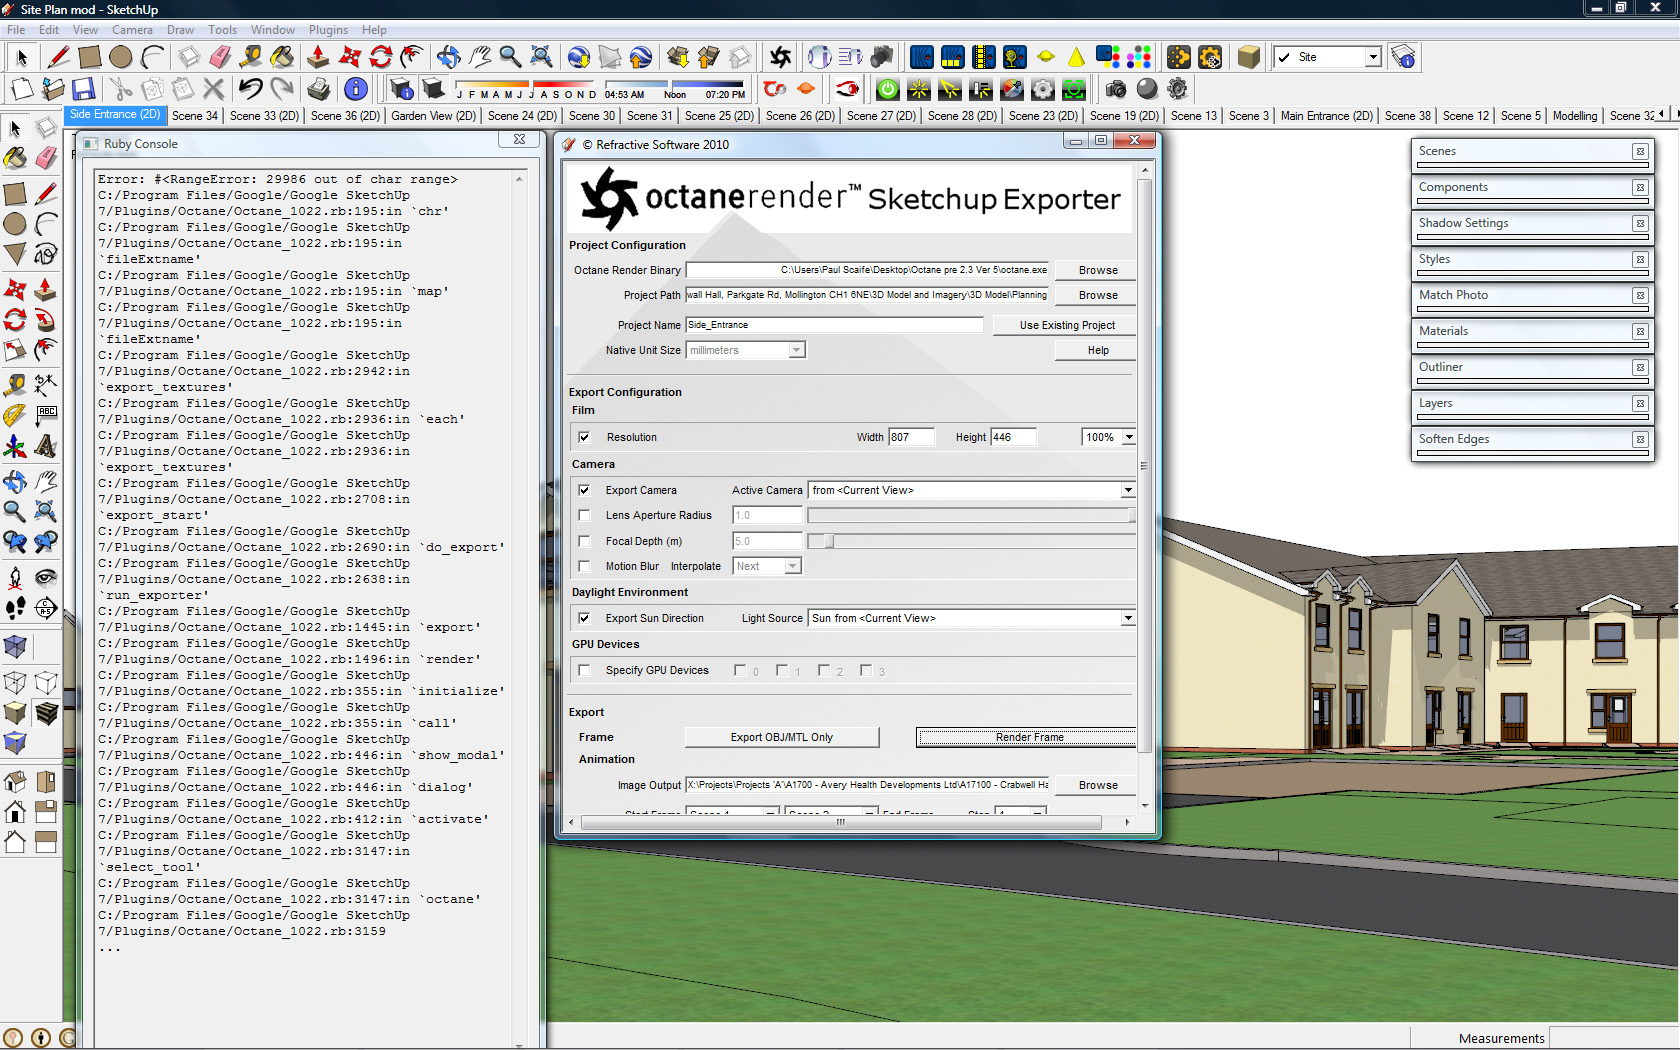The image size is (1680, 1050).
Task: Click the Zoom magnifier in top toolbar
Action: coord(510,57)
